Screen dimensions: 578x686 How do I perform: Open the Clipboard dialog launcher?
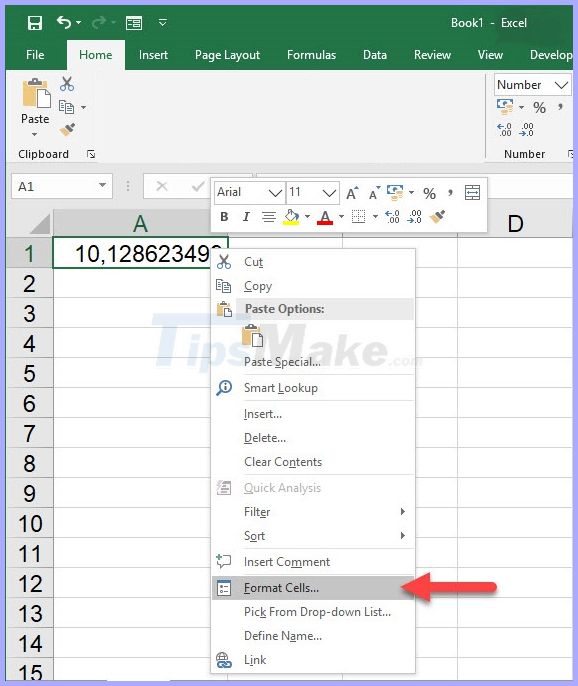pos(91,154)
